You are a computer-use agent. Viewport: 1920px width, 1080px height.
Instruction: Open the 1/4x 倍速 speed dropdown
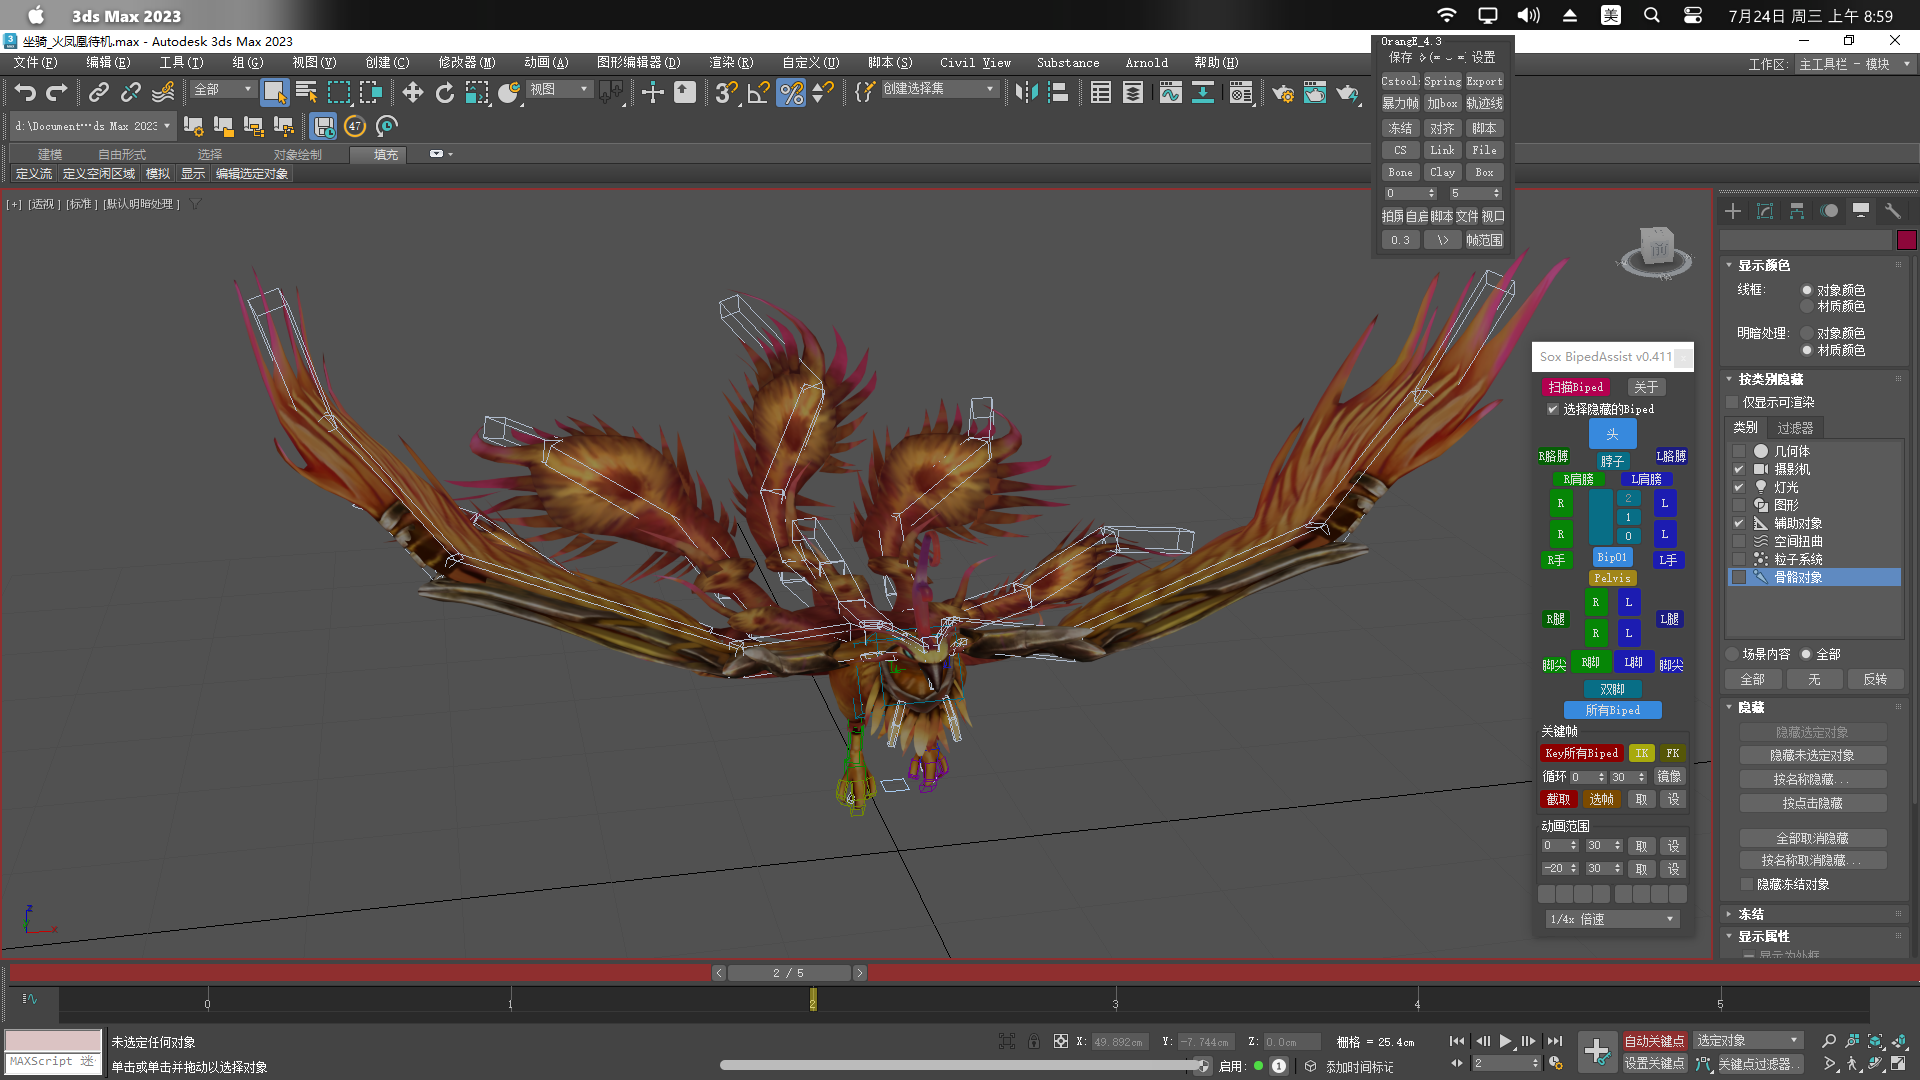[x=1612, y=919]
